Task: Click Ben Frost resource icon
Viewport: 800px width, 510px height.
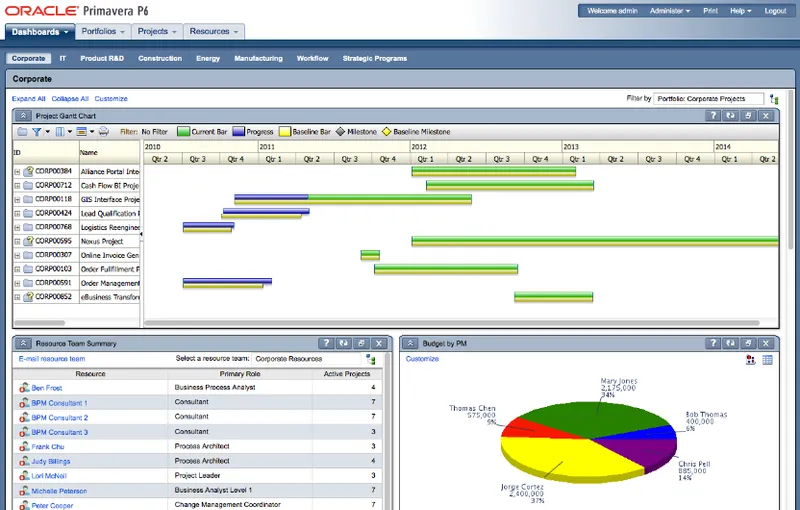Action: click(24, 388)
